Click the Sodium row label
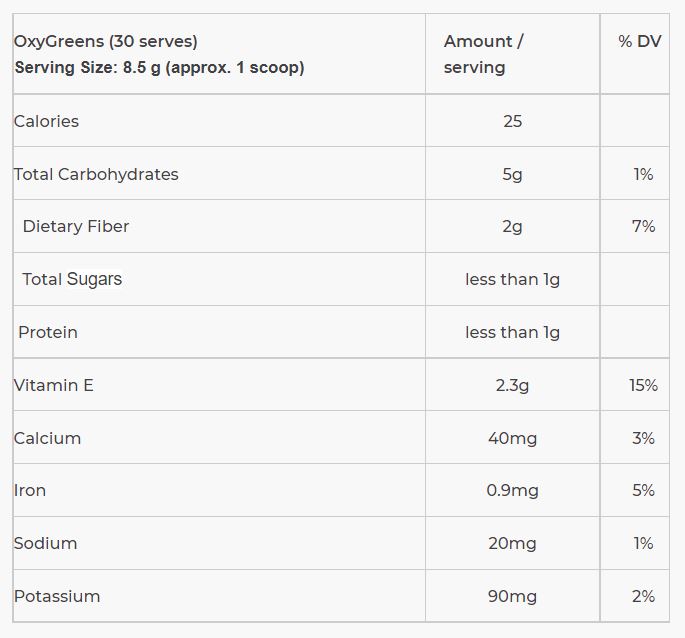The image size is (685, 638). [x=45, y=544]
